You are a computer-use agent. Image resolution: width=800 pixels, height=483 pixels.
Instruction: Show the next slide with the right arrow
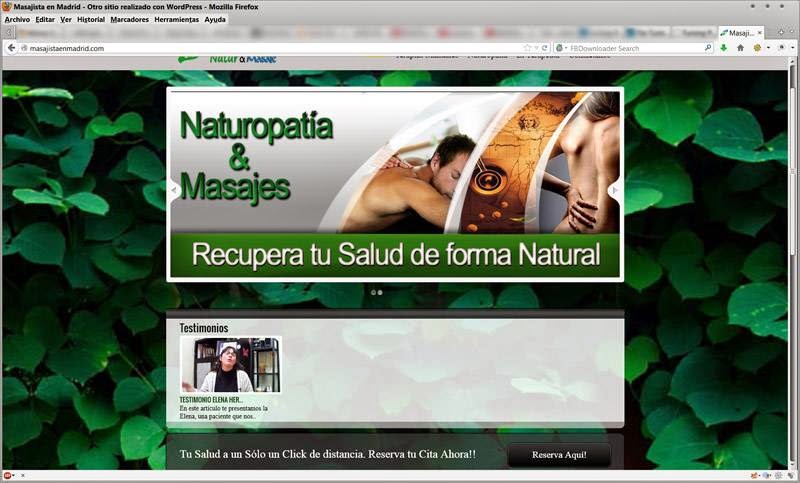(614, 190)
